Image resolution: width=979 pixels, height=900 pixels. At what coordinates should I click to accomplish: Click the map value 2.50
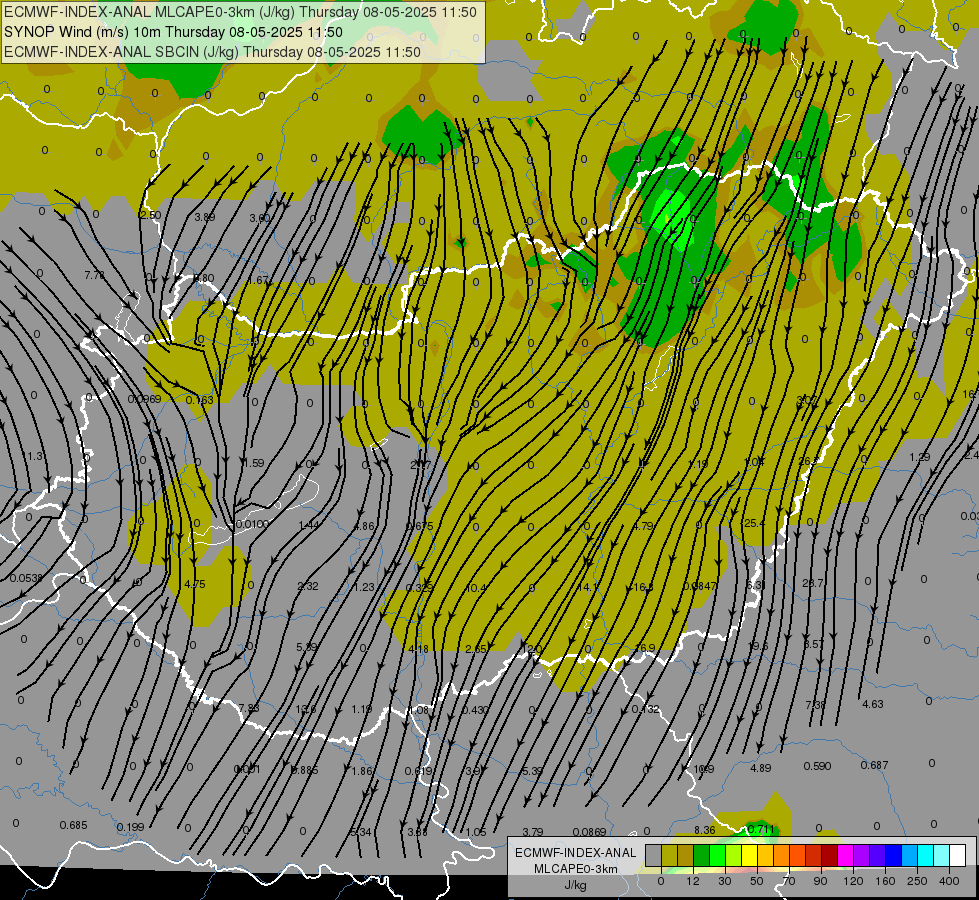pos(150,215)
